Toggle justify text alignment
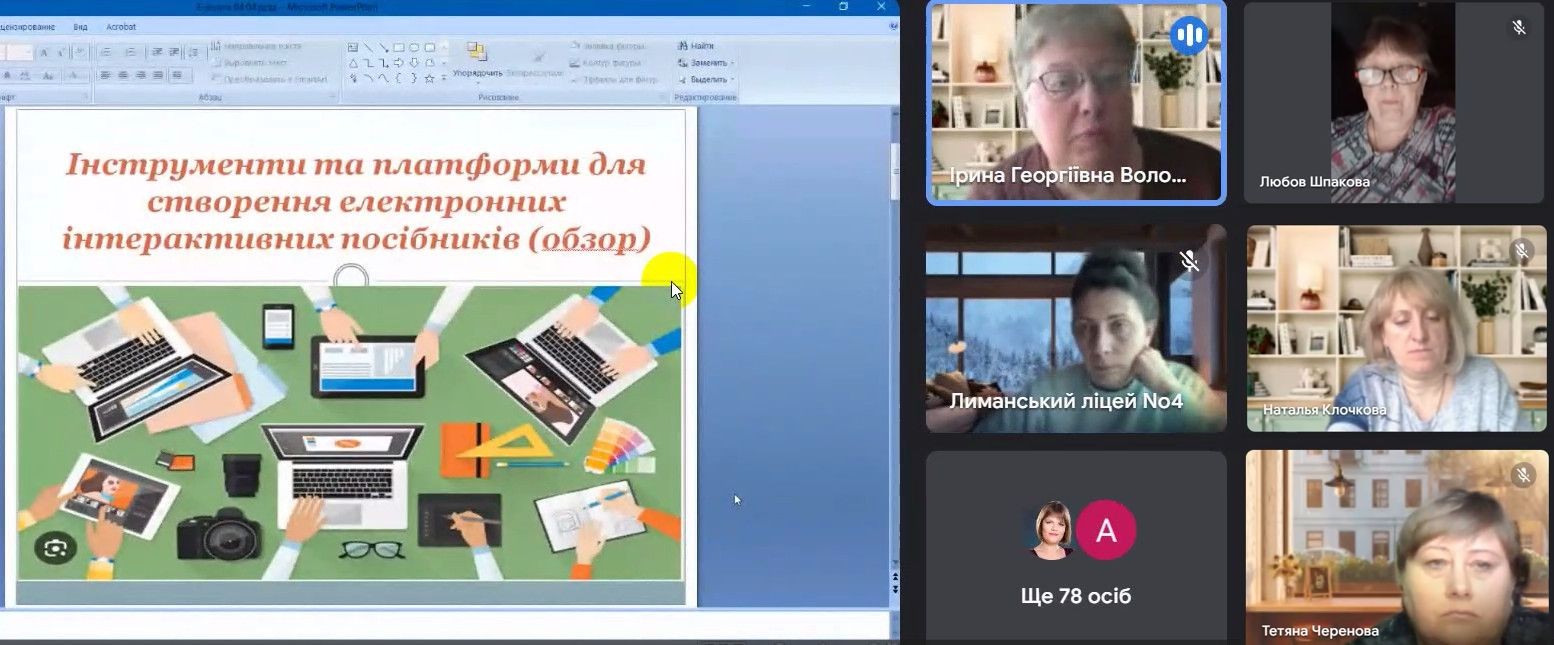This screenshot has width=1554, height=645. [158, 75]
